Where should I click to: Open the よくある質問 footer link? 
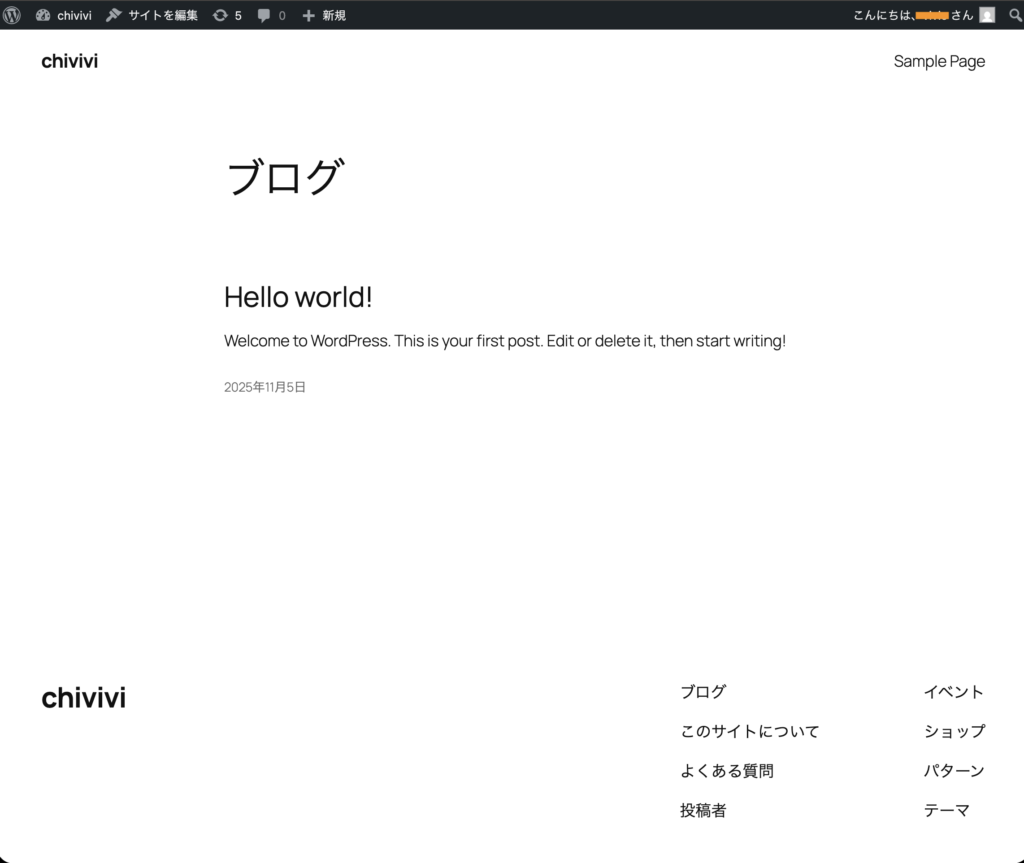pos(726,771)
